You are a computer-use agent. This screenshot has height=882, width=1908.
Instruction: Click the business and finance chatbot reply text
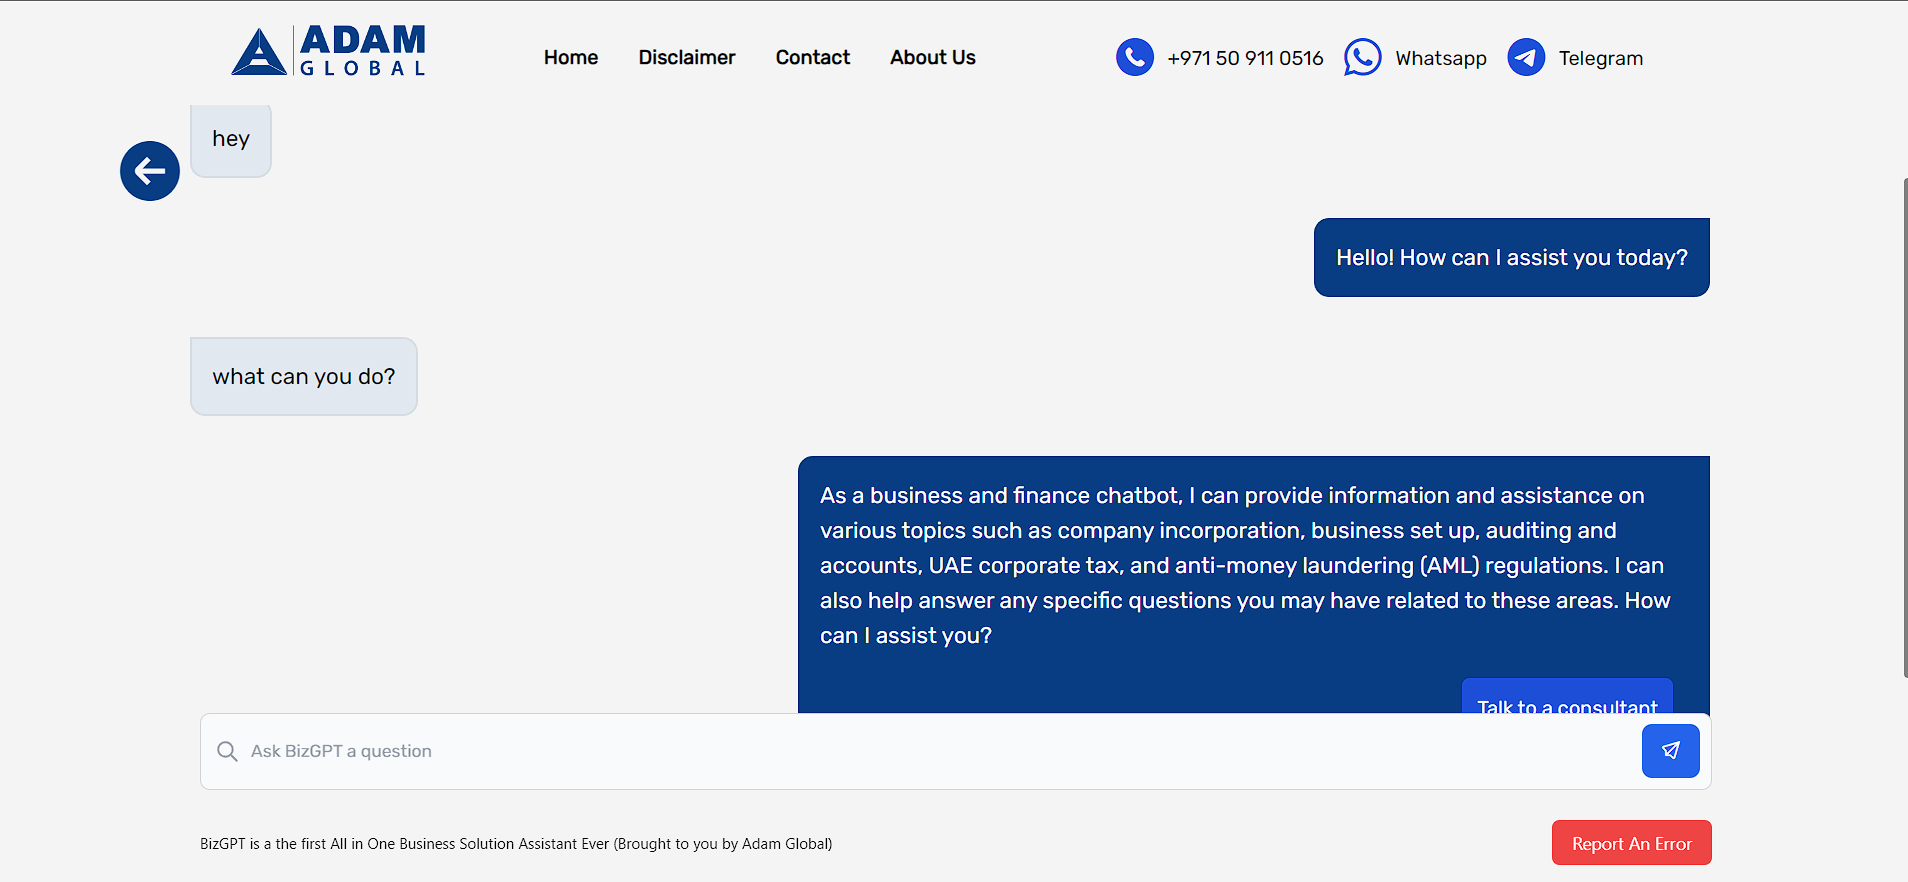[x=1245, y=565]
